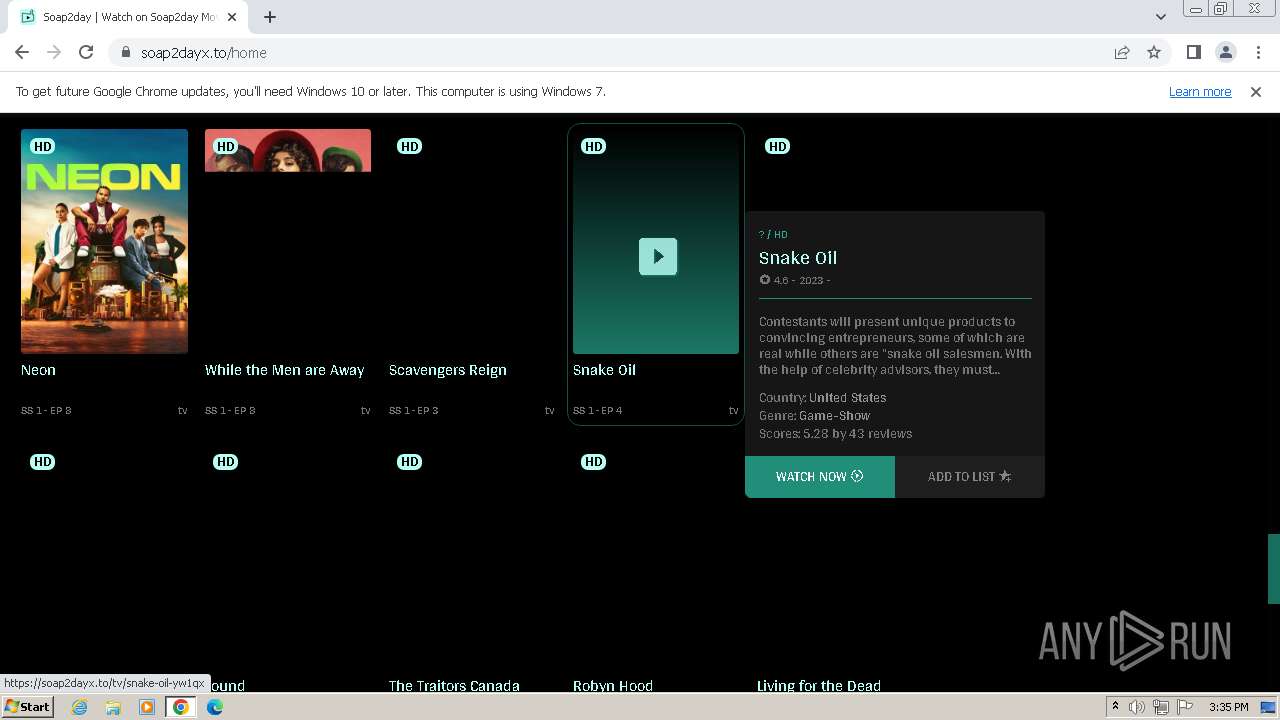Open the Chrome profile menu
Screen dimensions: 1280x720
tap(1226, 53)
